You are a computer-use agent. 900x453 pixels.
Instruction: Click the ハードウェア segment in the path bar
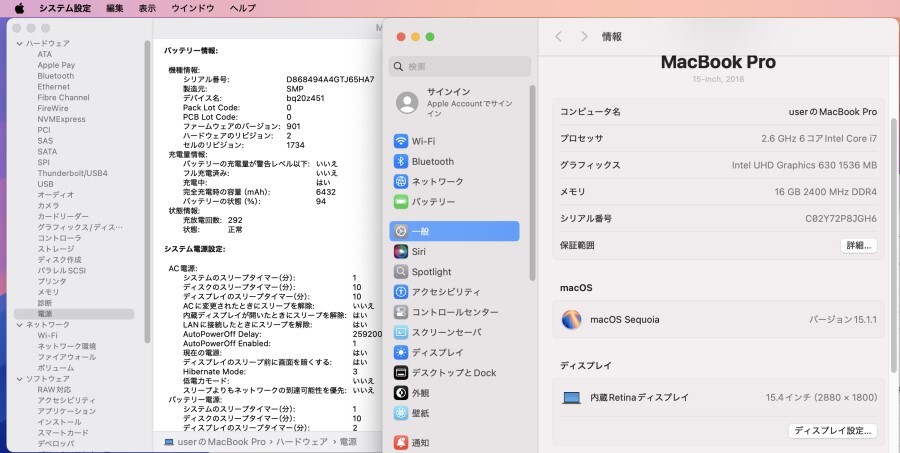pyautogui.click(x=301, y=442)
